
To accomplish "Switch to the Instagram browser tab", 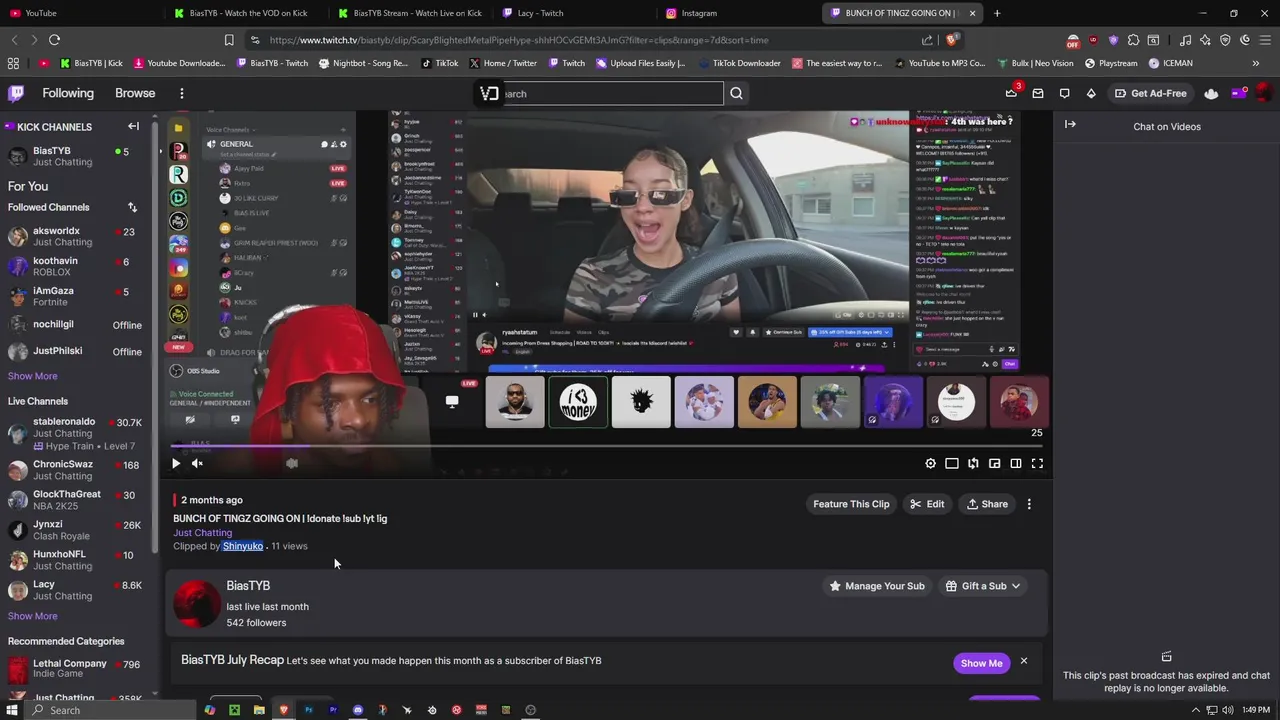I will point(739,13).
